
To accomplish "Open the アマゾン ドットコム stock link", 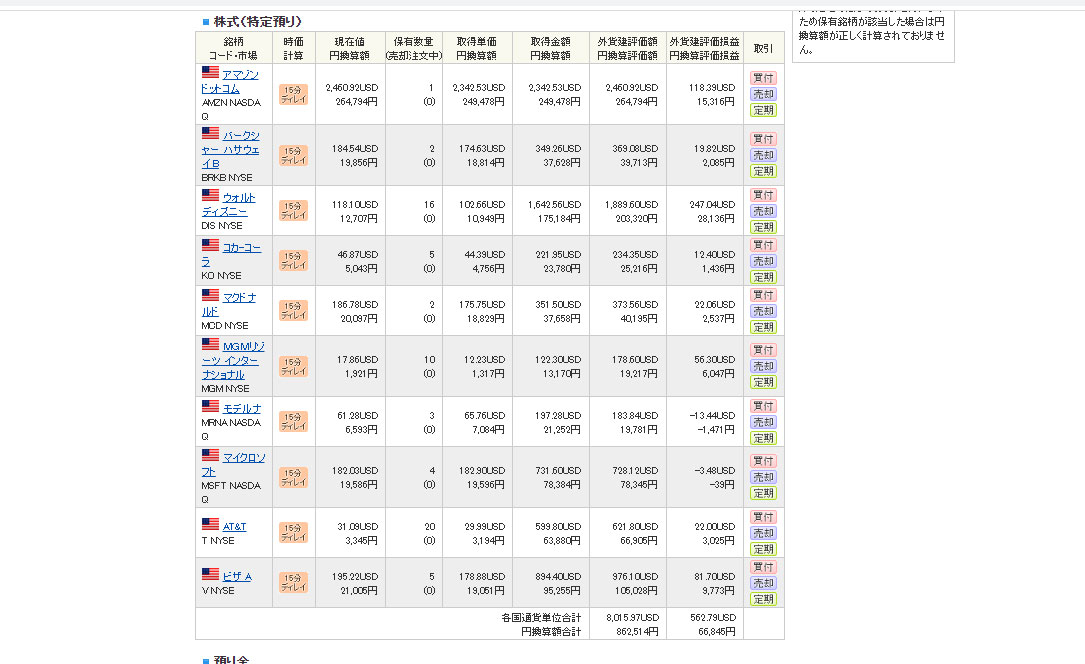I will coord(231,82).
